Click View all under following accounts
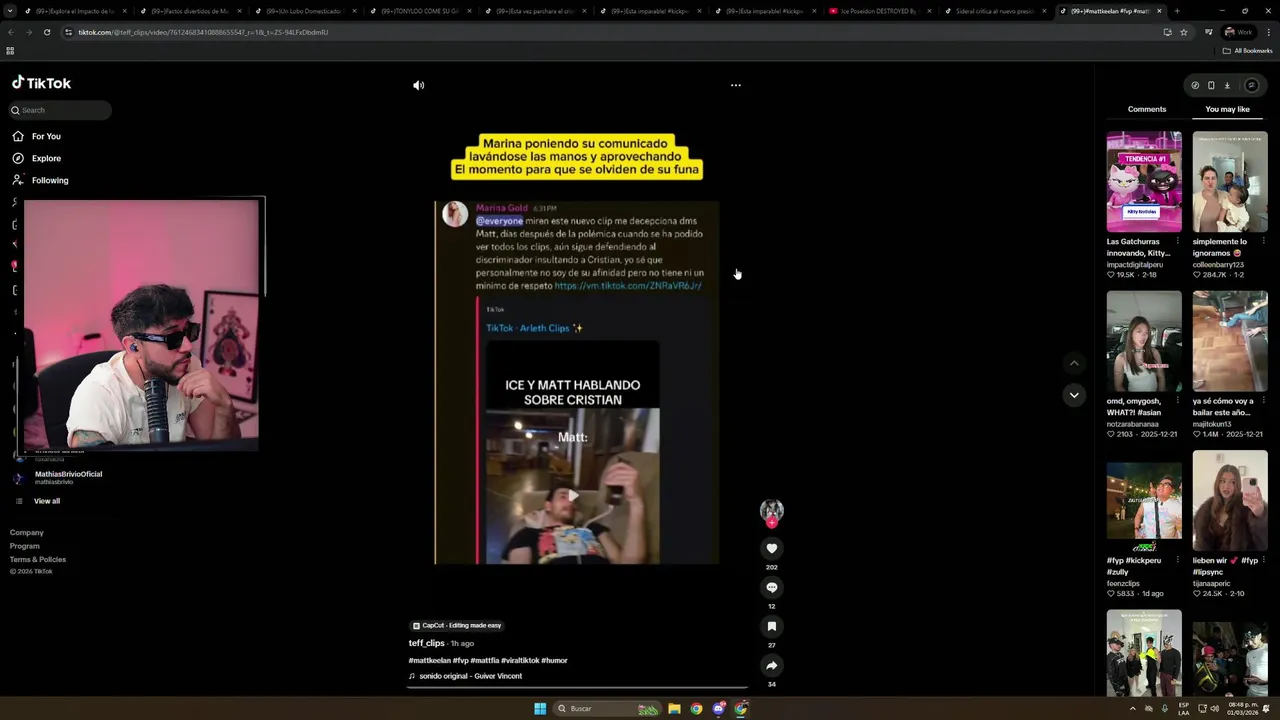Image resolution: width=1280 pixels, height=720 pixels. tap(46, 501)
